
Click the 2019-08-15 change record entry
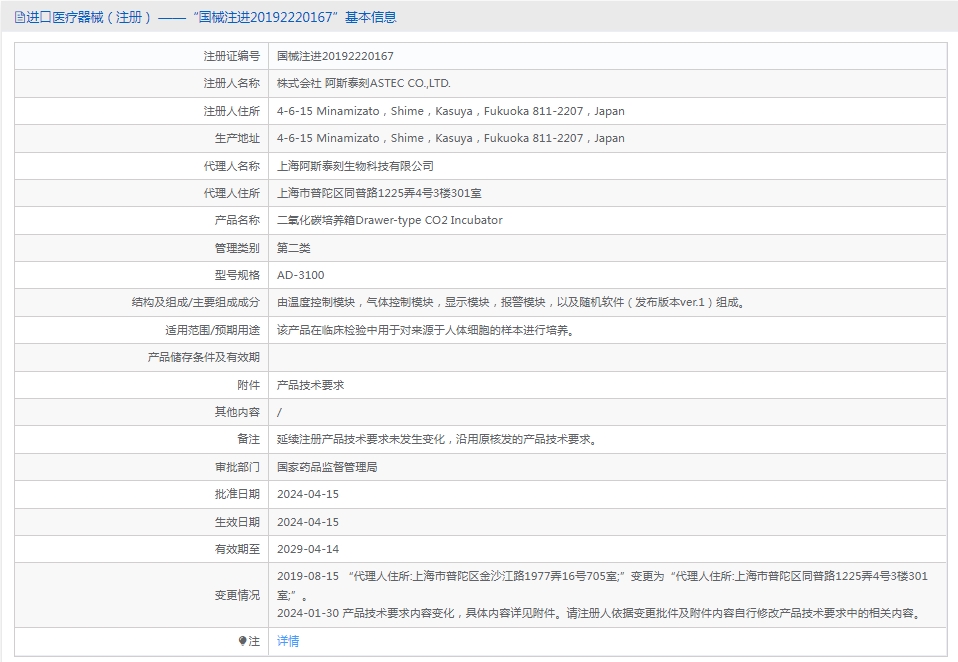[x=602, y=585]
